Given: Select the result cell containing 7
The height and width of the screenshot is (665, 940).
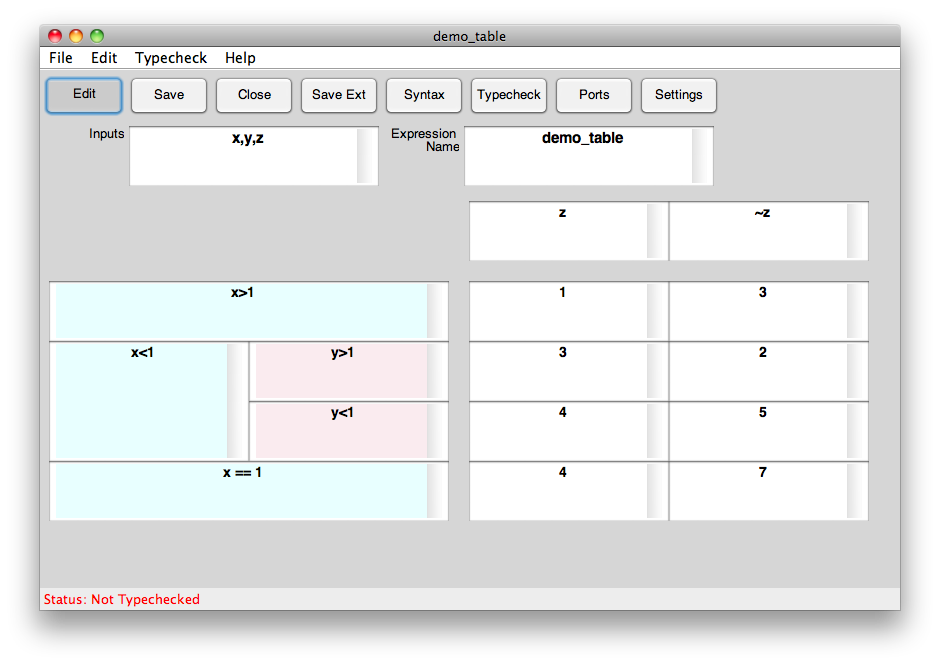Looking at the screenshot, I should [x=758, y=491].
